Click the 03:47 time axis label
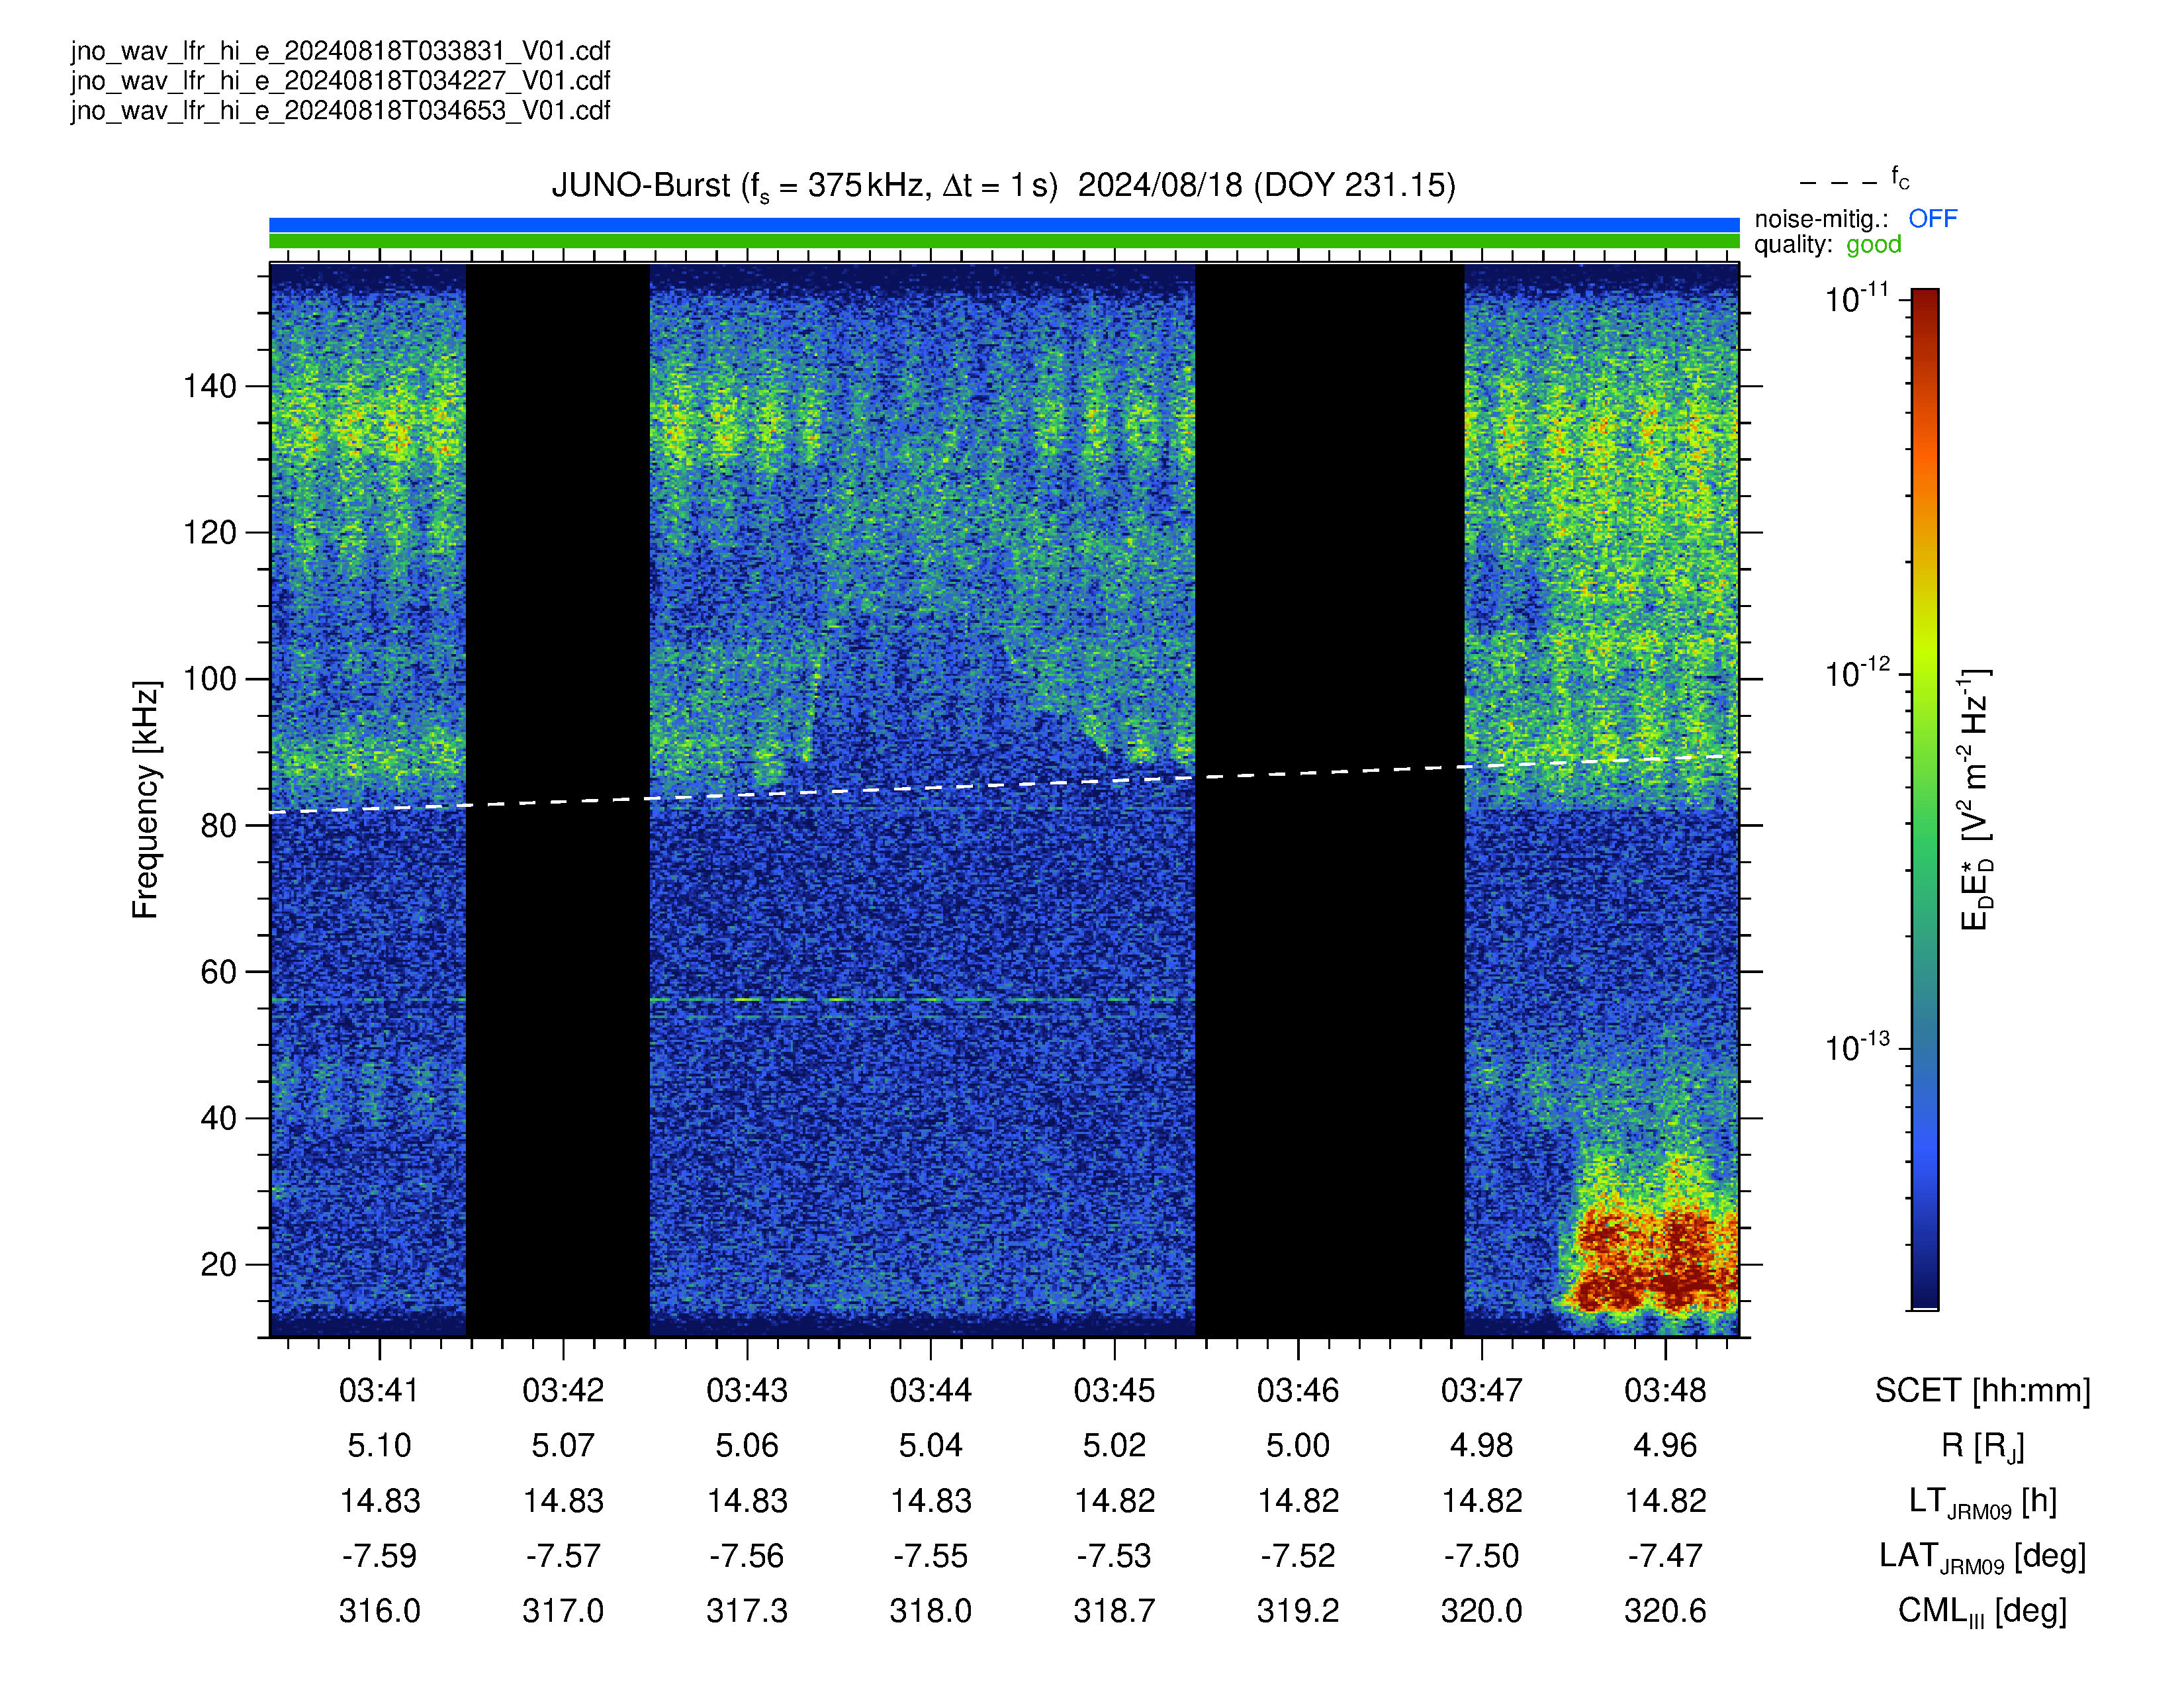The height and width of the screenshot is (1688, 2184). pos(1481,1391)
